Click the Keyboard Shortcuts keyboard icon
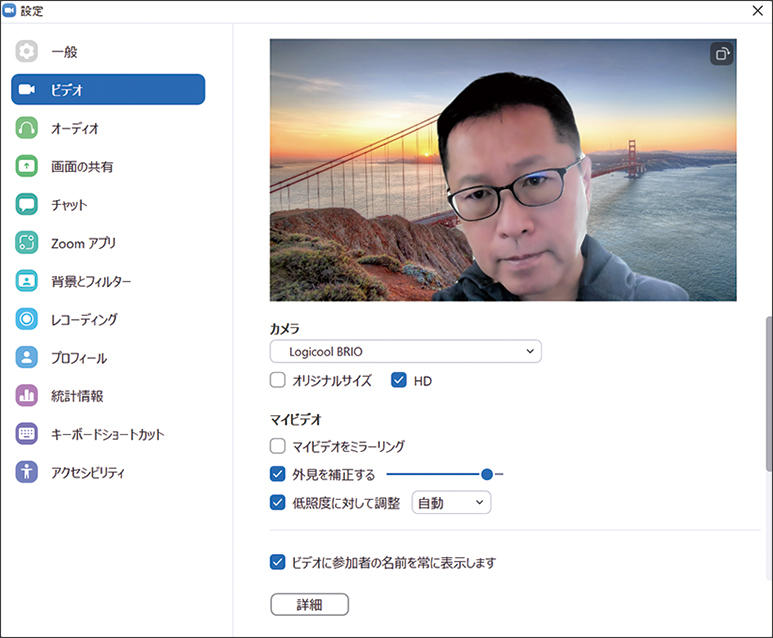Screen dimensions: 773x638 (x=27, y=434)
